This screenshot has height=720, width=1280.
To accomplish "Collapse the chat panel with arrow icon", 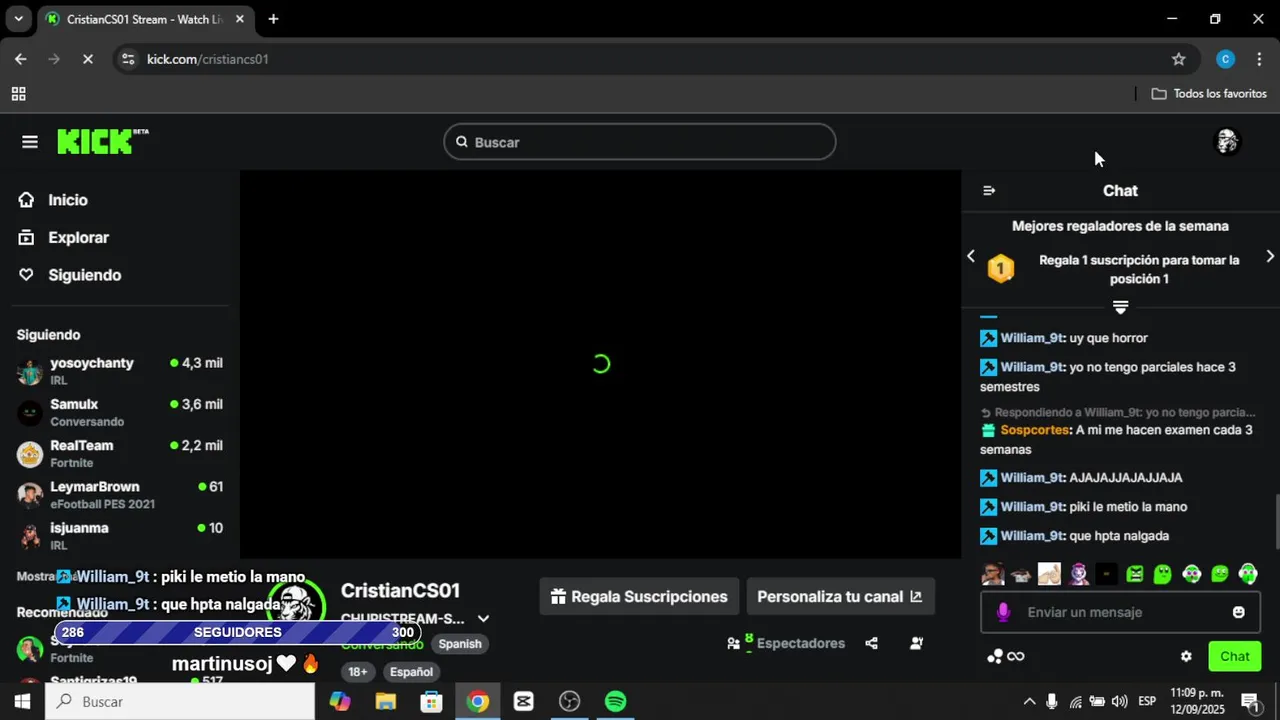I will 989,191.
